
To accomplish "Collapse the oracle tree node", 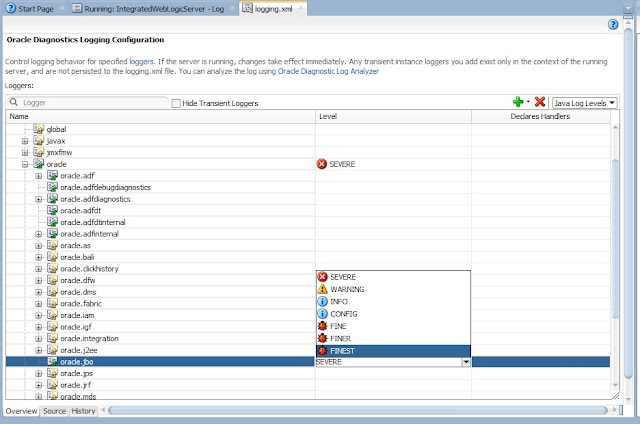I will (x=25, y=164).
